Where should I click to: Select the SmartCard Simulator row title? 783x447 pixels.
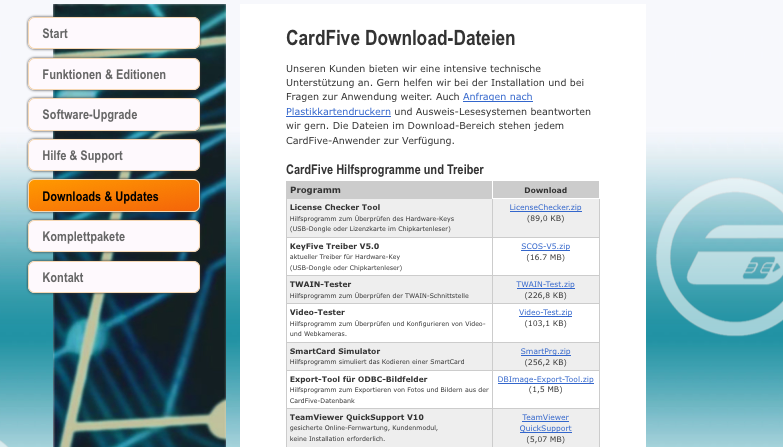tap(335, 351)
